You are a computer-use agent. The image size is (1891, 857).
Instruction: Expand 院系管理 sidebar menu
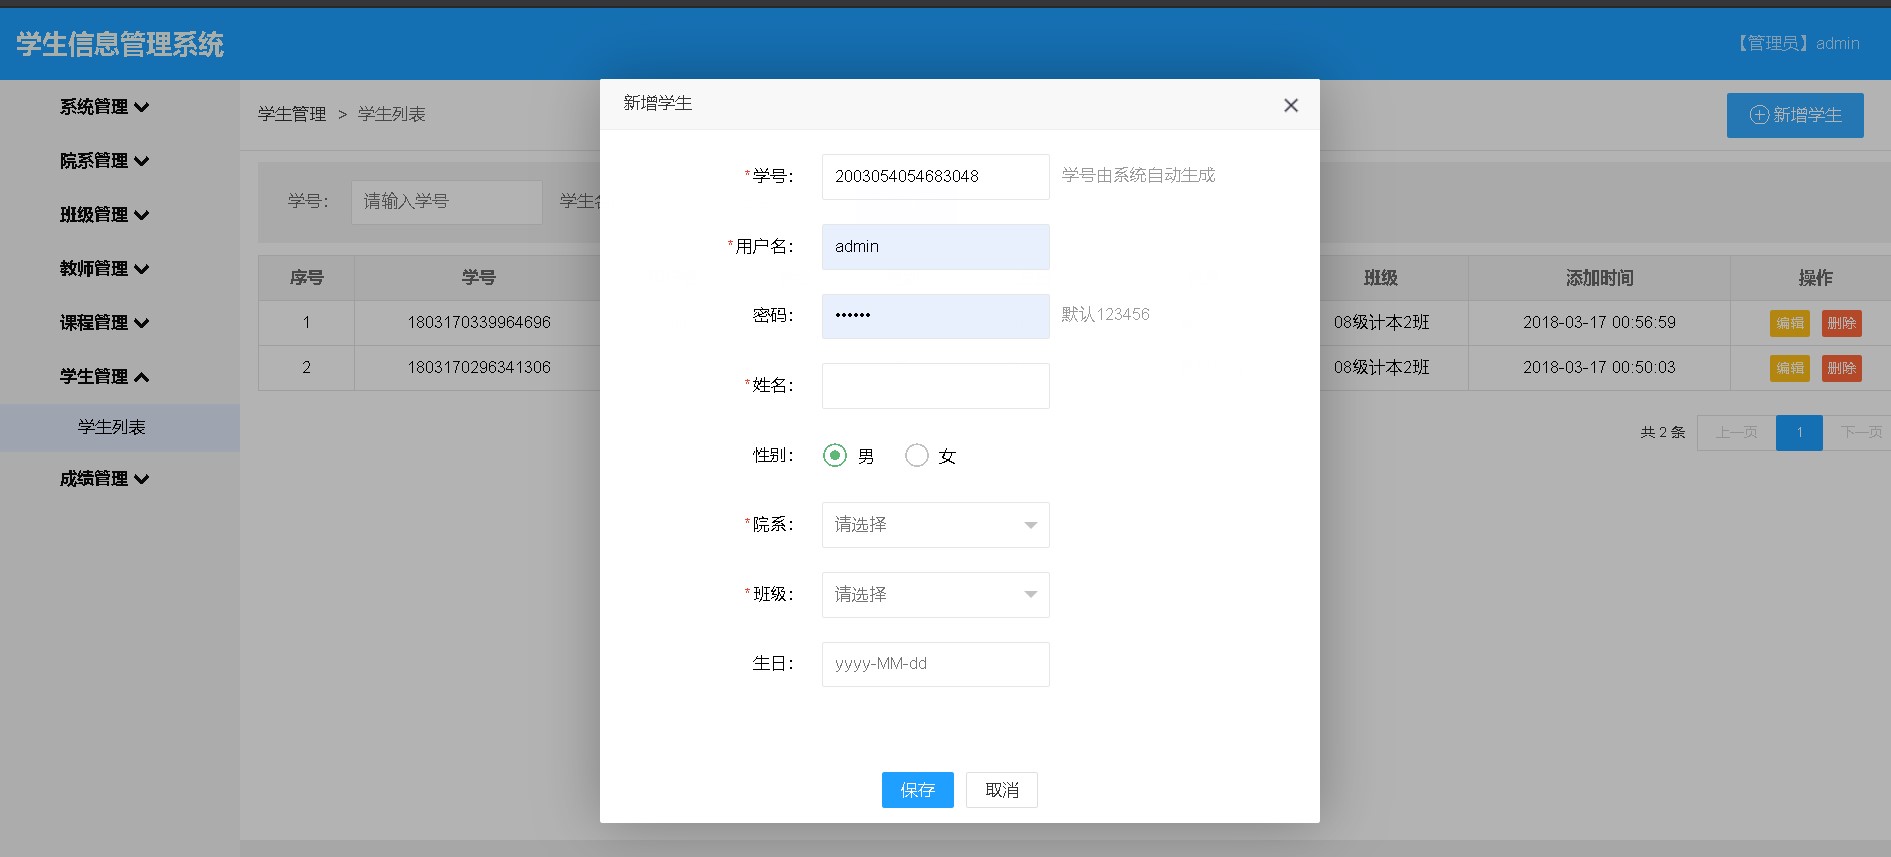104,161
